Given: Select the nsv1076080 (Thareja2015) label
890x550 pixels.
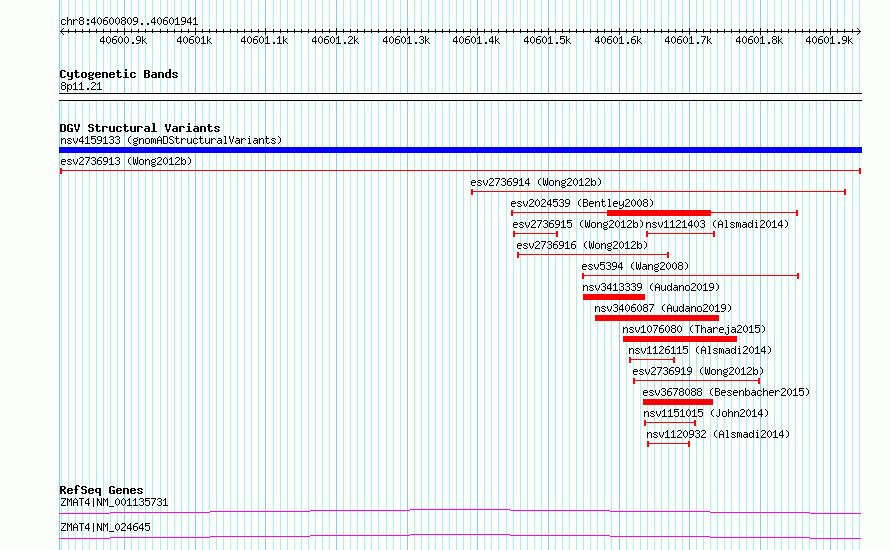Looking at the screenshot, I should [694, 329].
